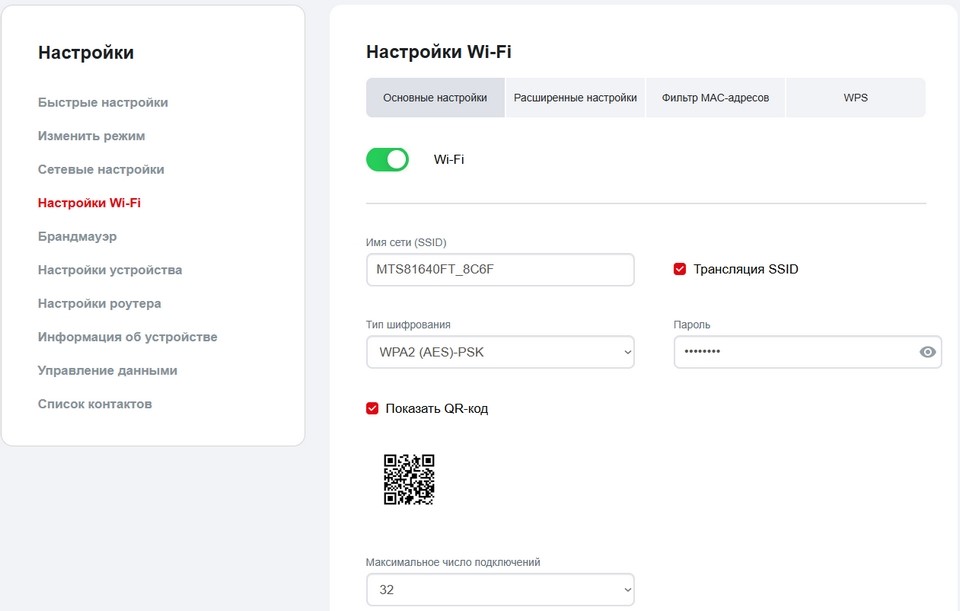
Task: Select the WPS tab
Action: (855, 98)
